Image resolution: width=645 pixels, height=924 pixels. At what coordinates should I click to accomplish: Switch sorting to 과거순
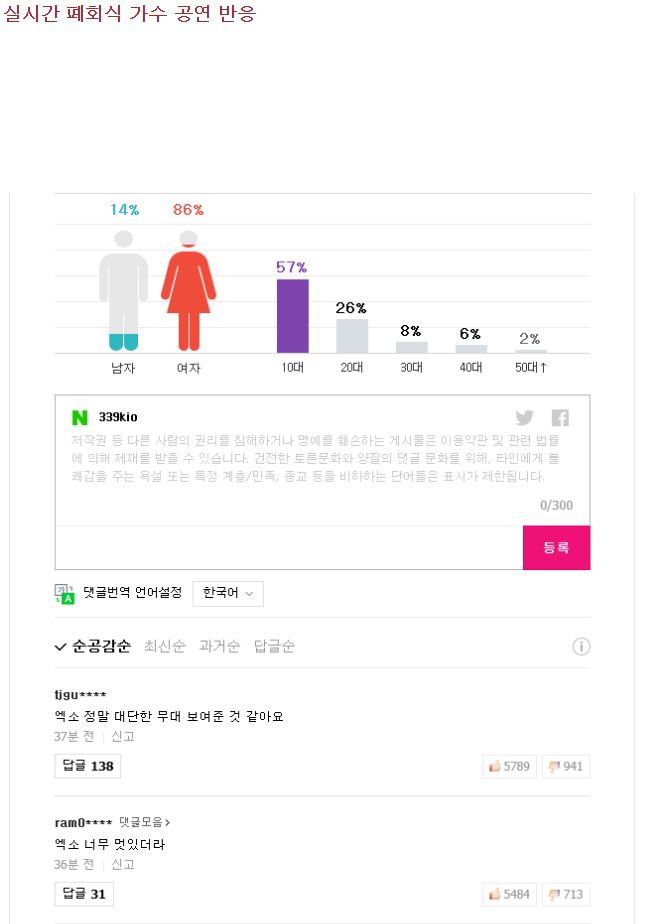point(220,646)
